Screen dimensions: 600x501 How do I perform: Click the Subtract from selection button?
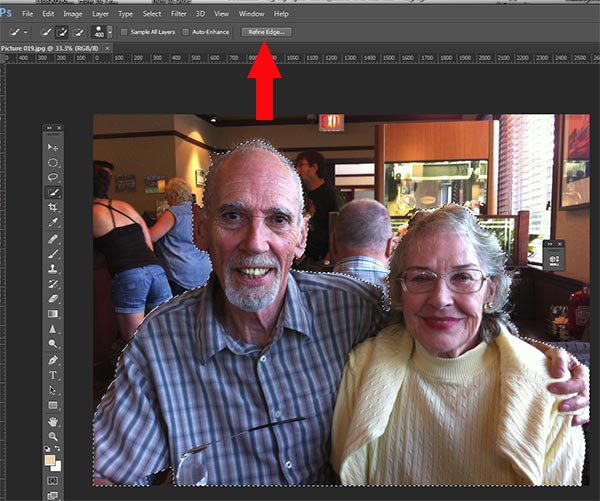[79, 32]
